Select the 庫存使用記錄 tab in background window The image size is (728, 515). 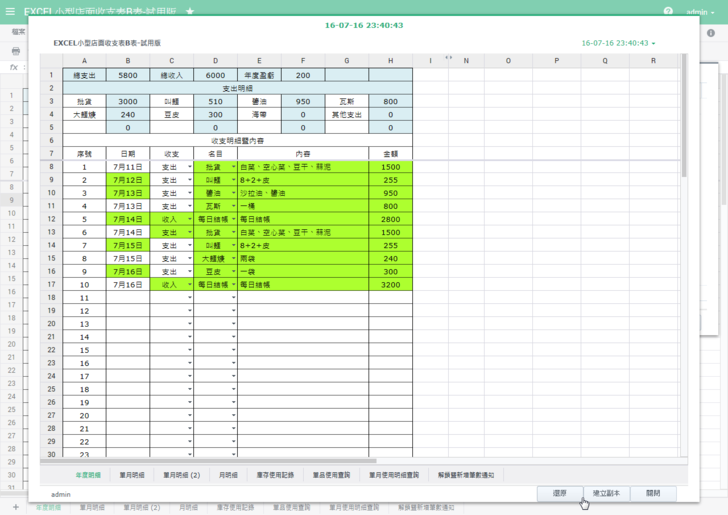235,508
